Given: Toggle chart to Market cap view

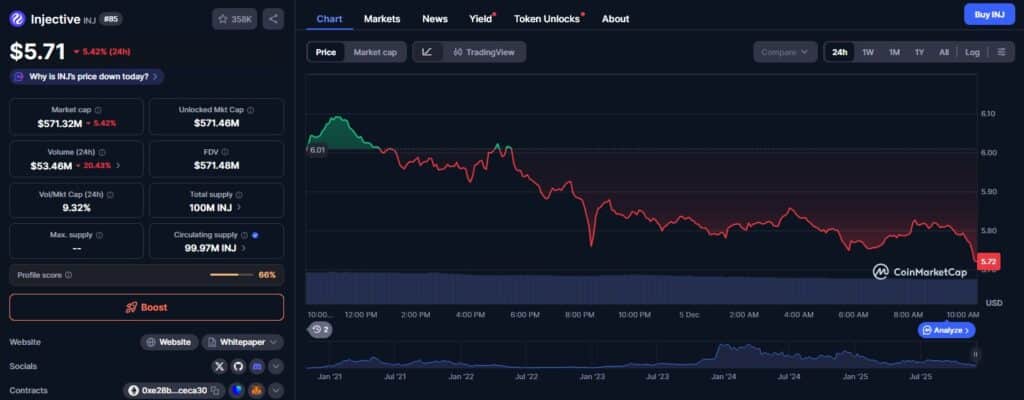Looking at the screenshot, I should pos(375,52).
